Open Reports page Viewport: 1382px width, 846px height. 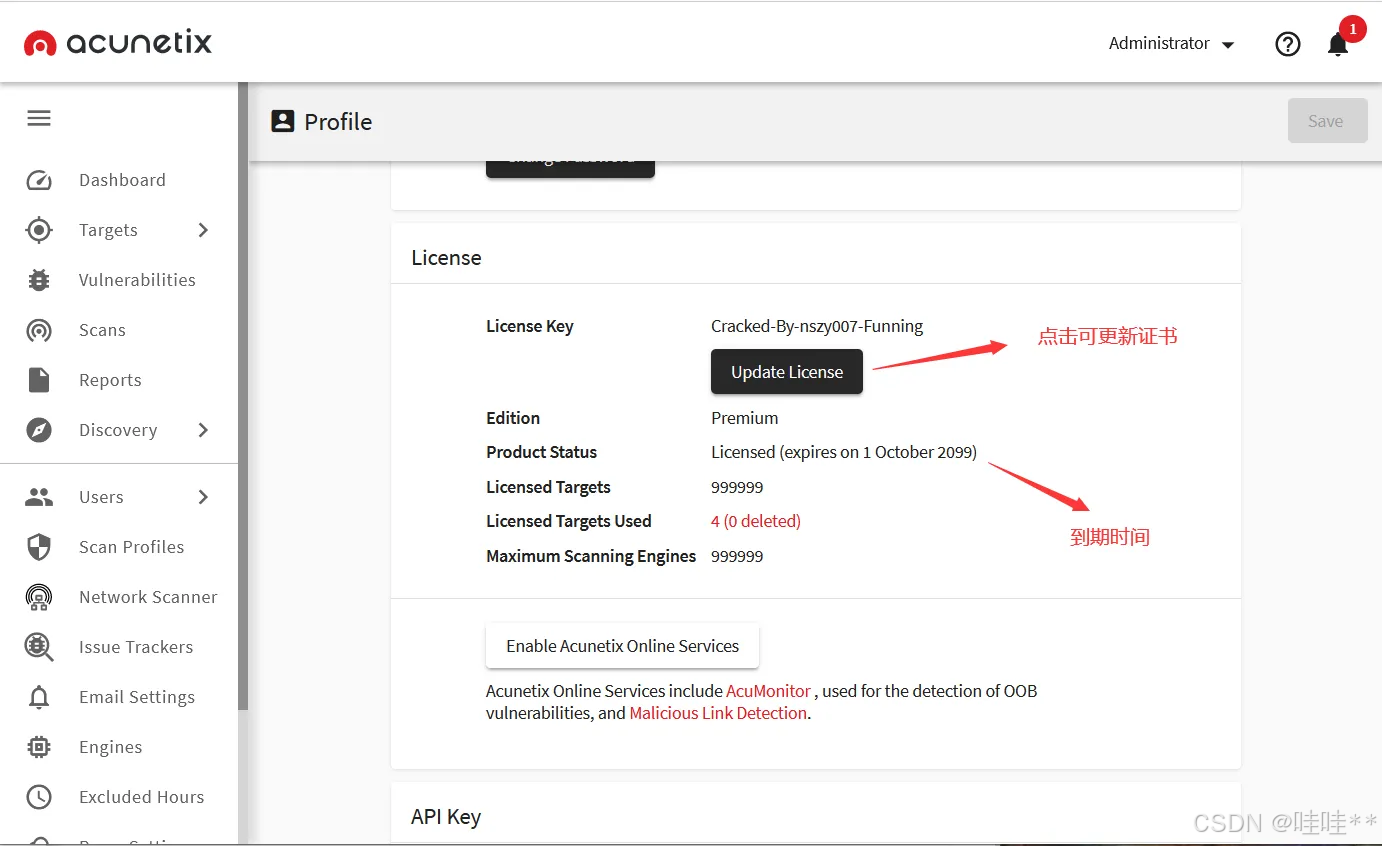pos(110,380)
